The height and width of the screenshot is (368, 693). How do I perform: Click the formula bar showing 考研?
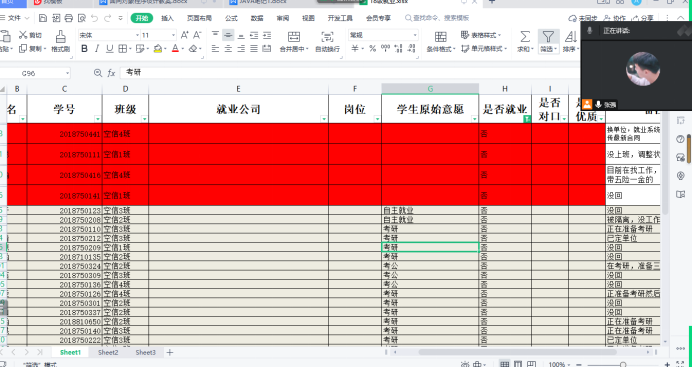coord(349,73)
